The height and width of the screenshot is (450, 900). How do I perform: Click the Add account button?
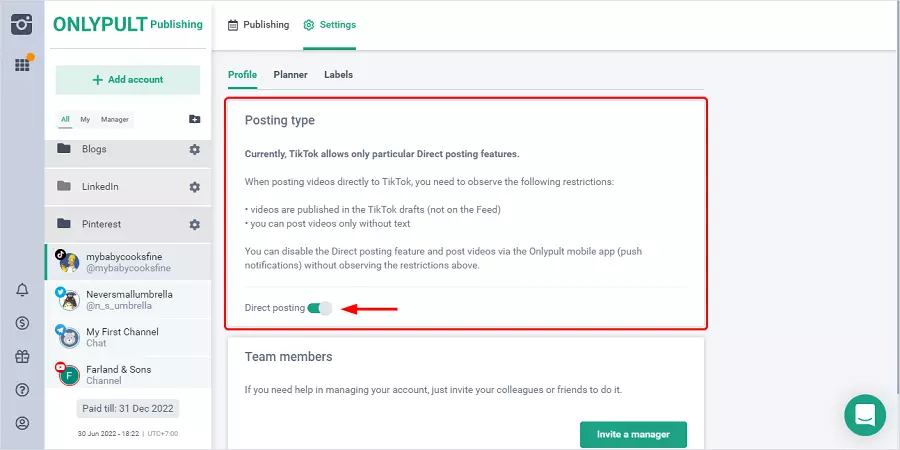tap(128, 80)
